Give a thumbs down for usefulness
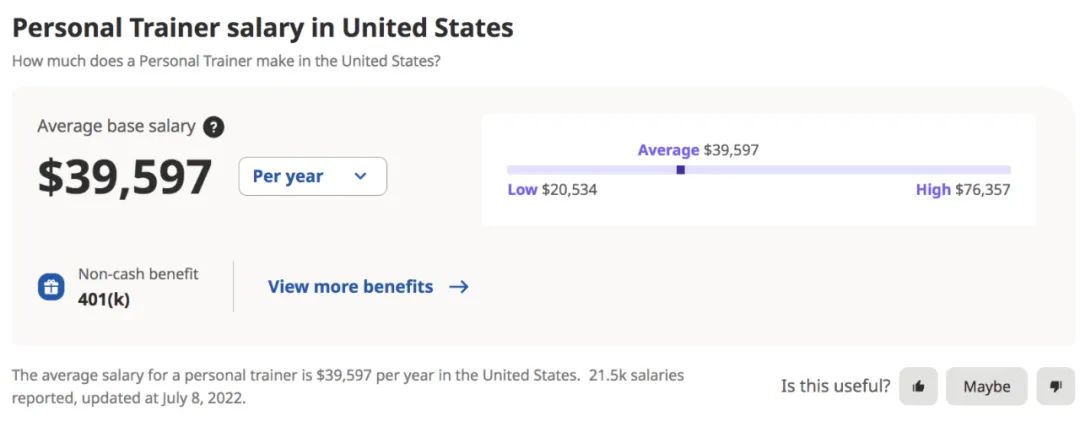The height and width of the screenshot is (427, 1080). click(1055, 386)
